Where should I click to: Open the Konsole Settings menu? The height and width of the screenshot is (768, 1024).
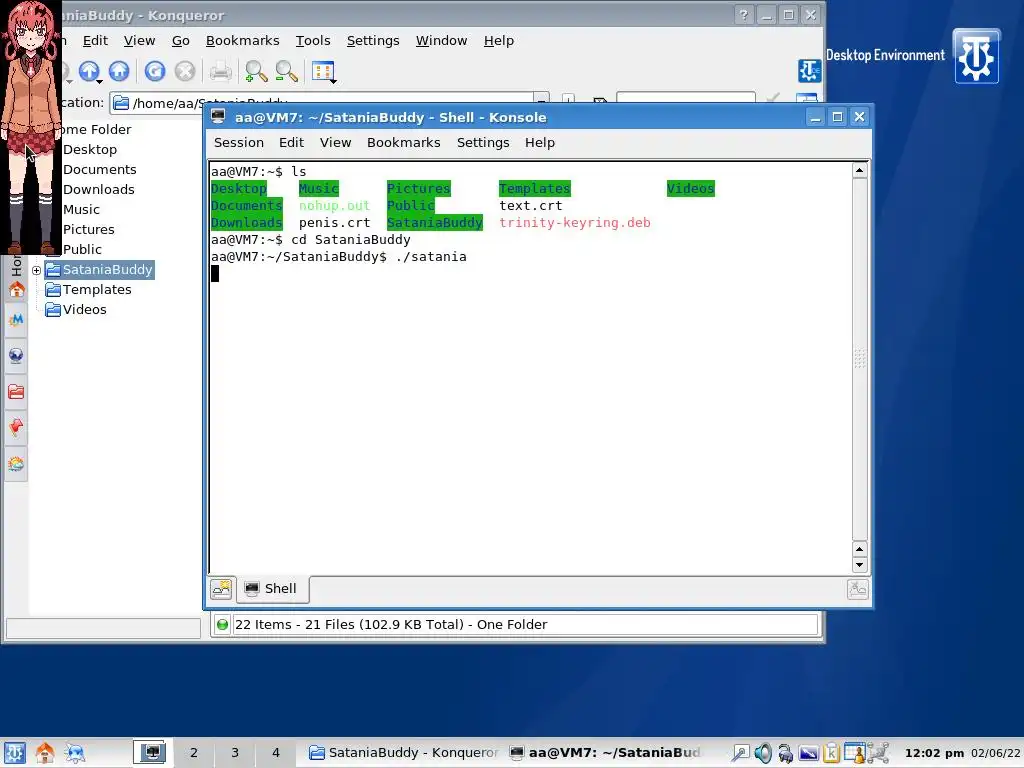[x=483, y=142]
